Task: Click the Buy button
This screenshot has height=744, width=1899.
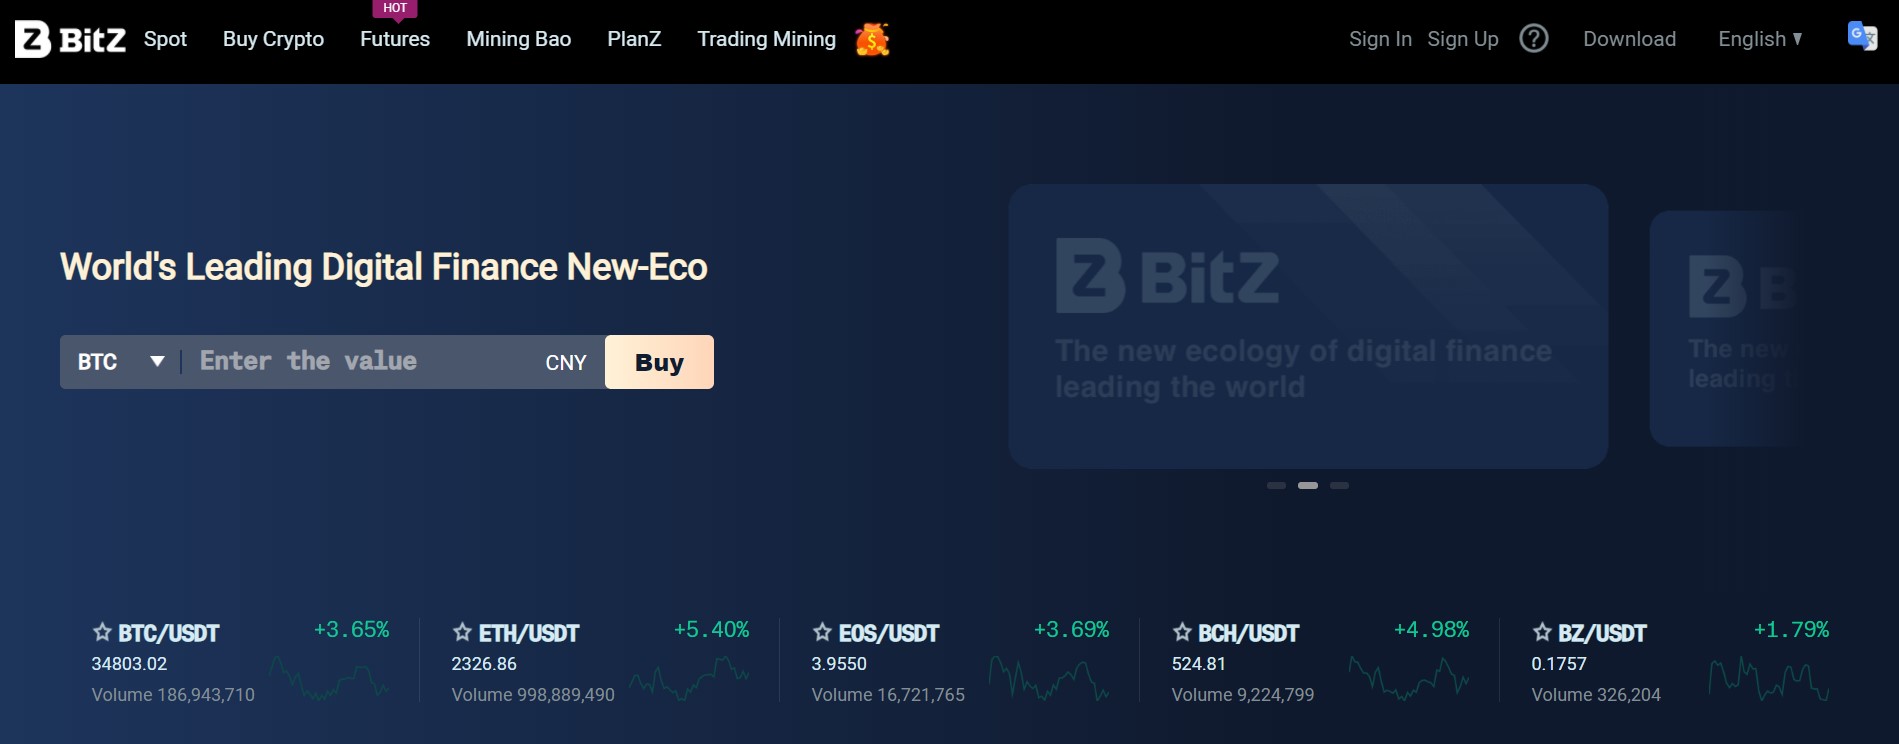Action: pyautogui.click(x=658, y=362)
